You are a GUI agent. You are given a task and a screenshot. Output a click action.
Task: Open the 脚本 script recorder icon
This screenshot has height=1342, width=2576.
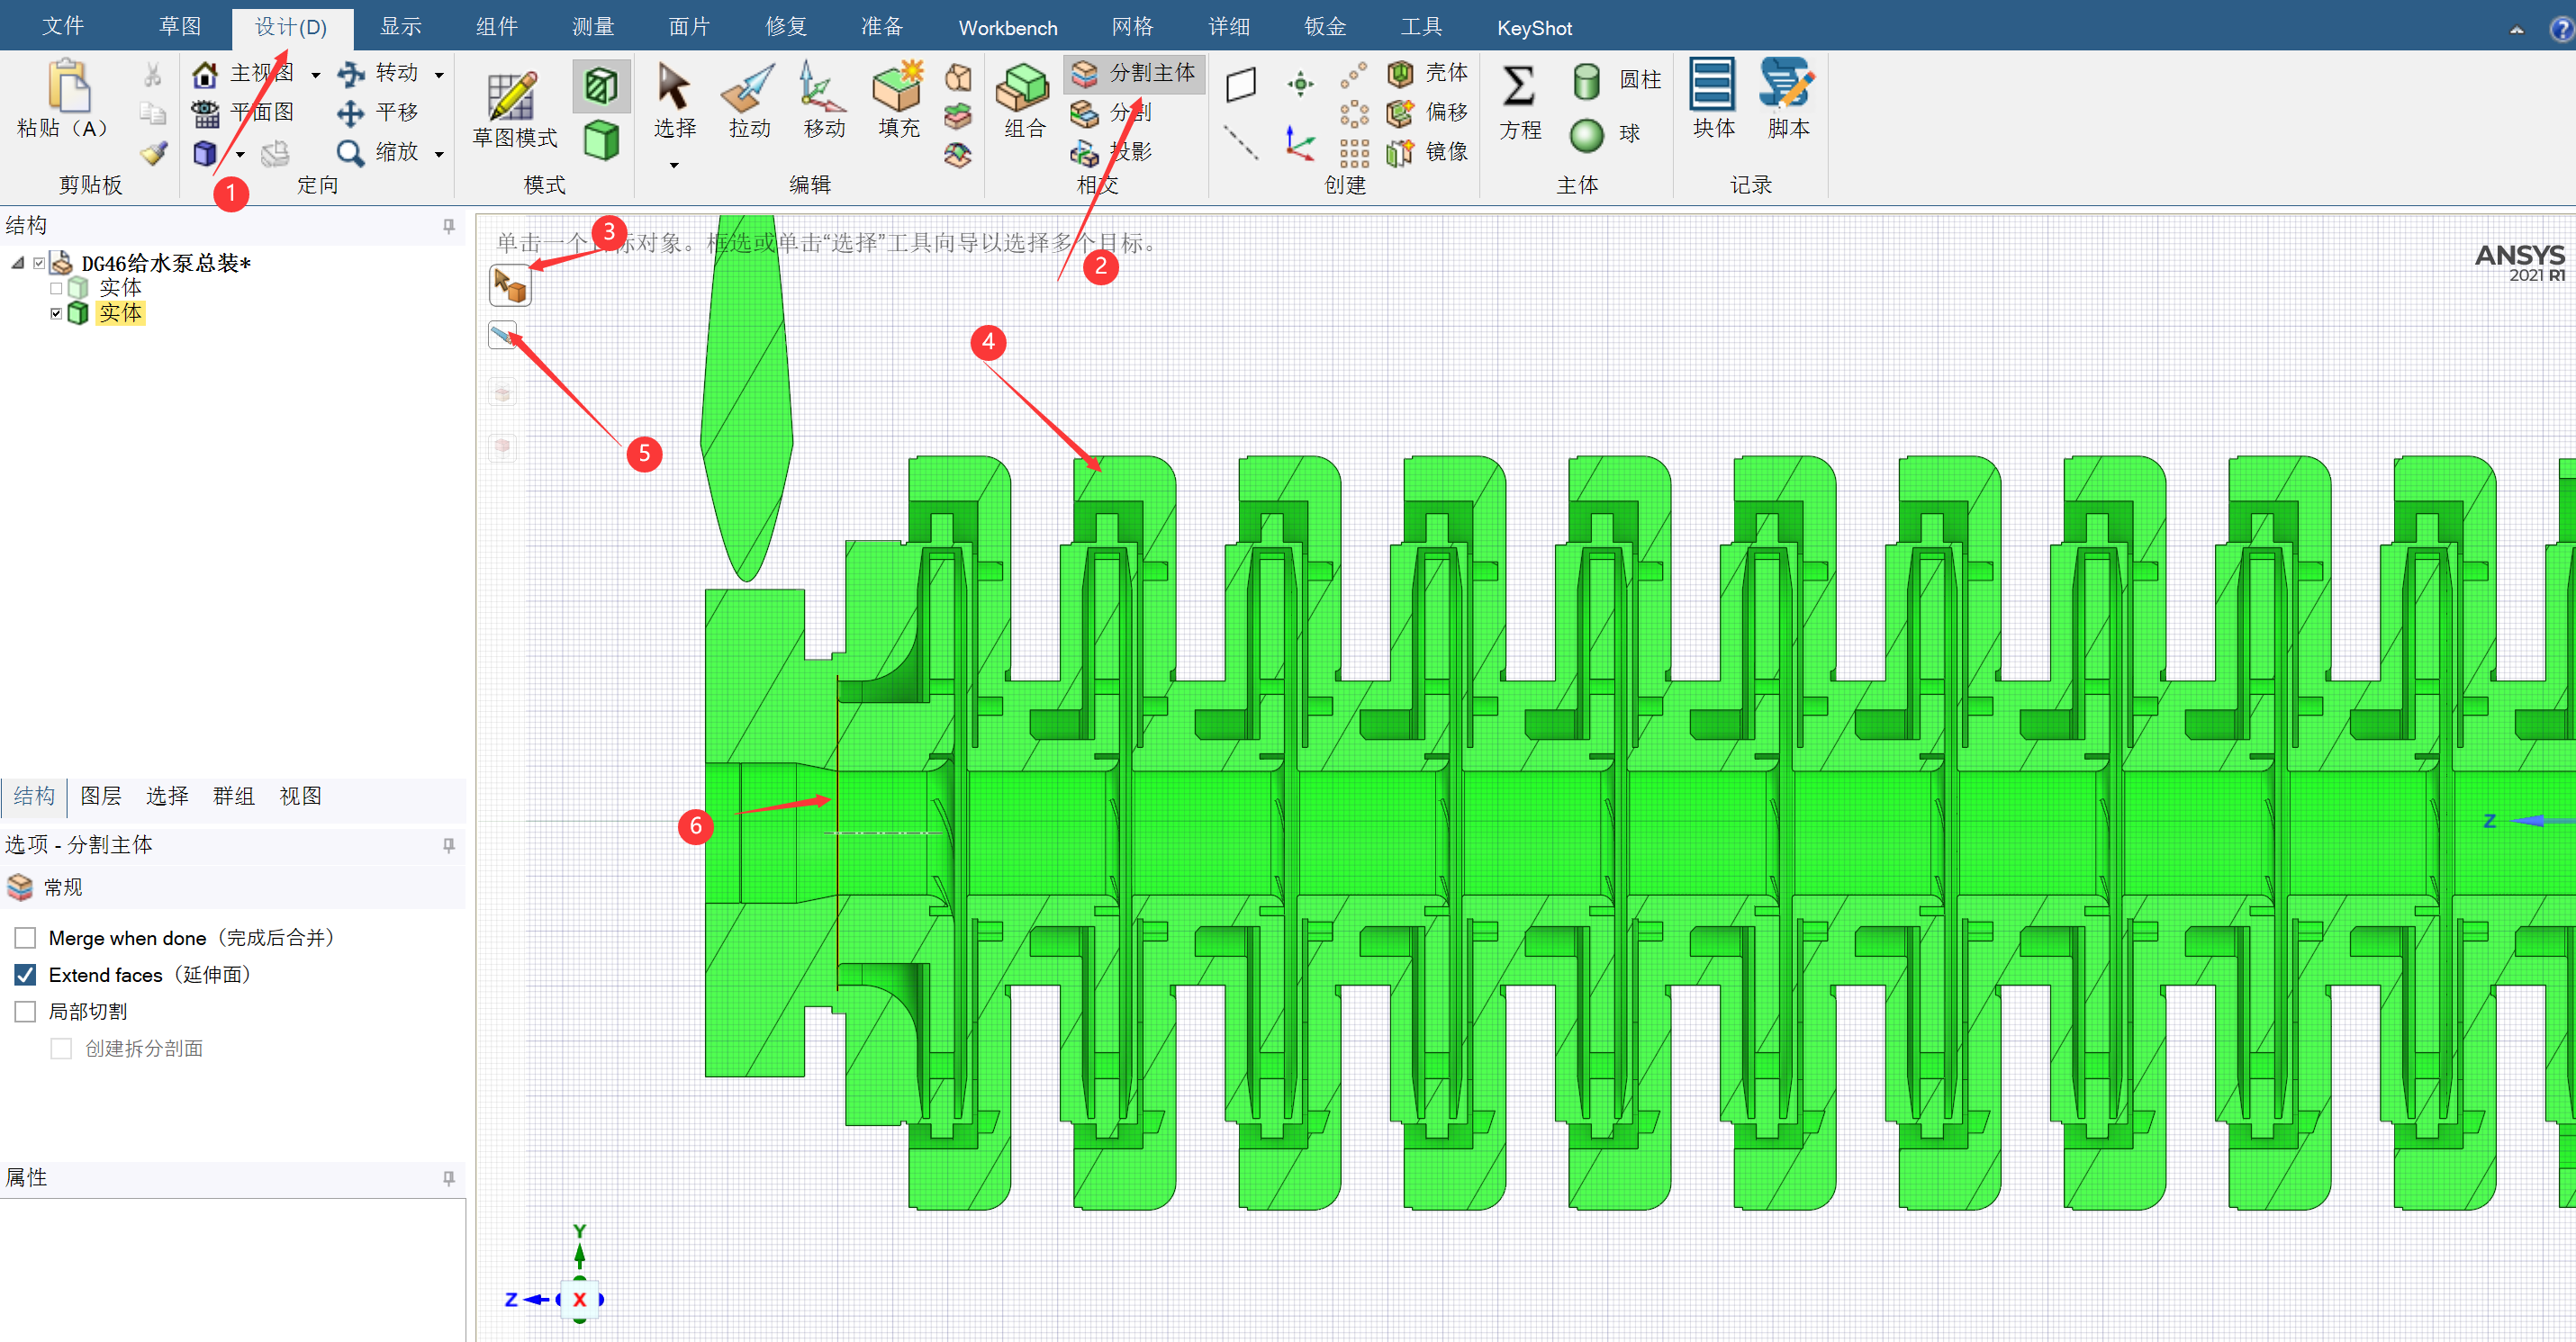pyautogui.click(x=1787, y=86)
